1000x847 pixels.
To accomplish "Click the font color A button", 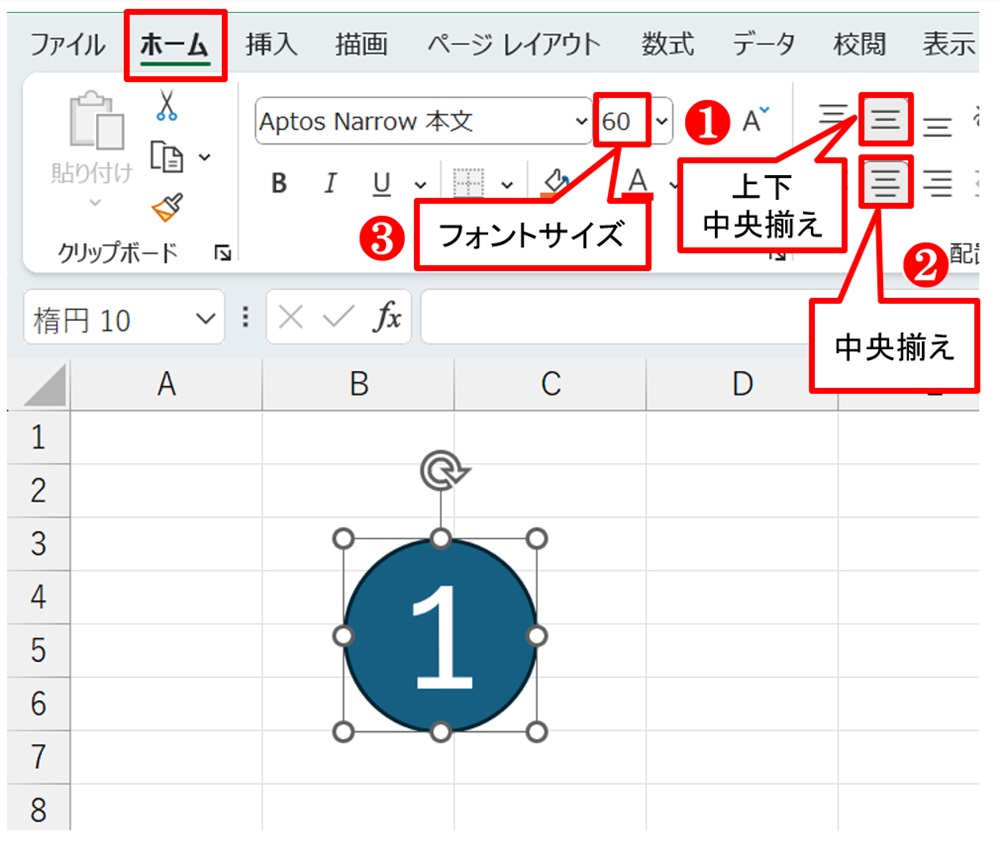I will coord(637,181).
